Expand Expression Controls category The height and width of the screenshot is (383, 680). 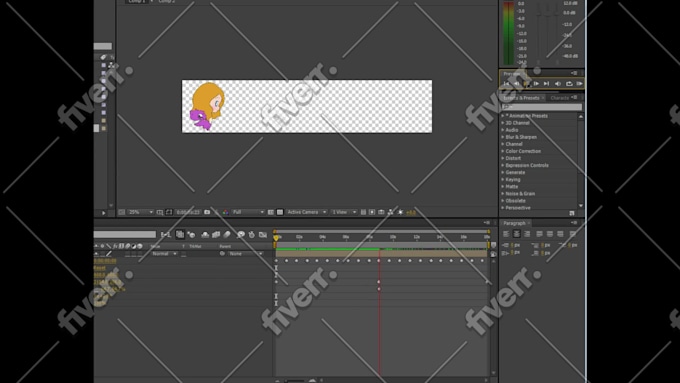(x=503, y=165)
